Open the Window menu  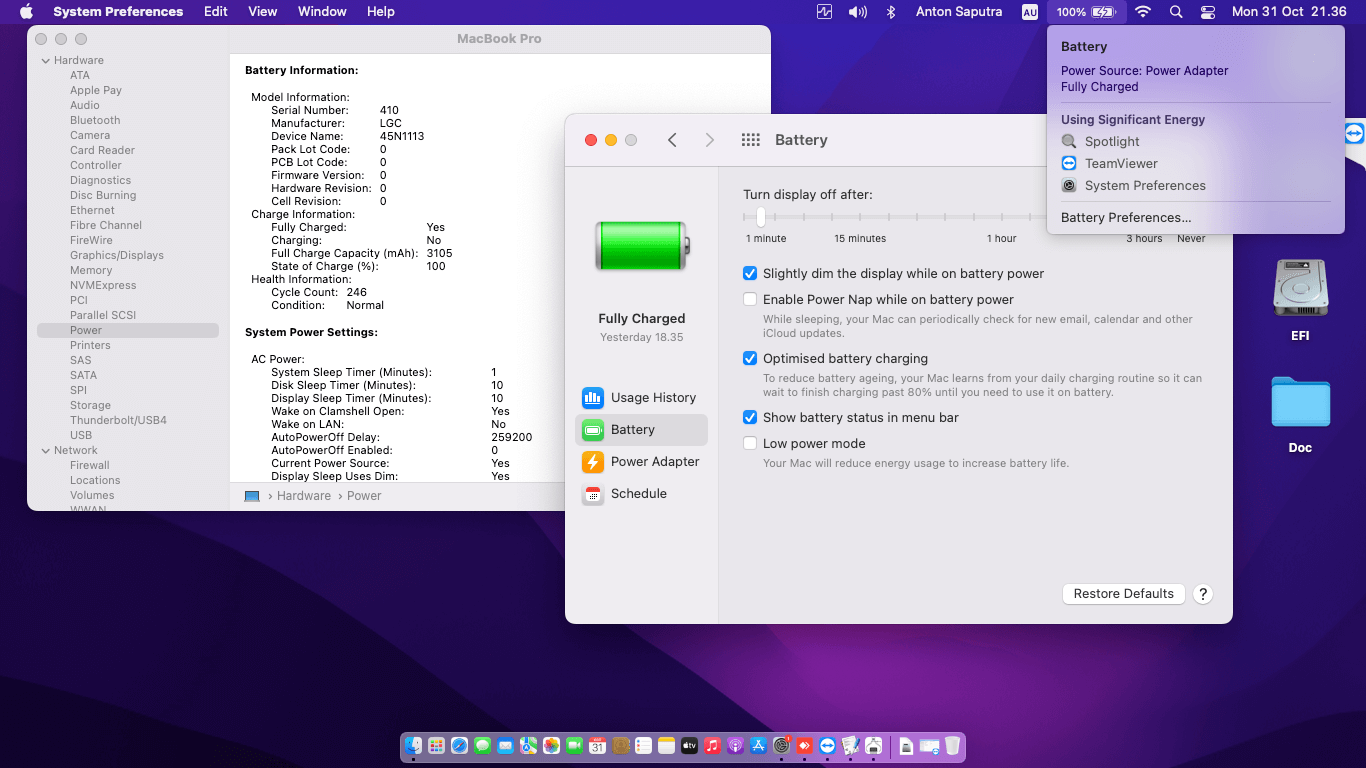click(322, 12)
